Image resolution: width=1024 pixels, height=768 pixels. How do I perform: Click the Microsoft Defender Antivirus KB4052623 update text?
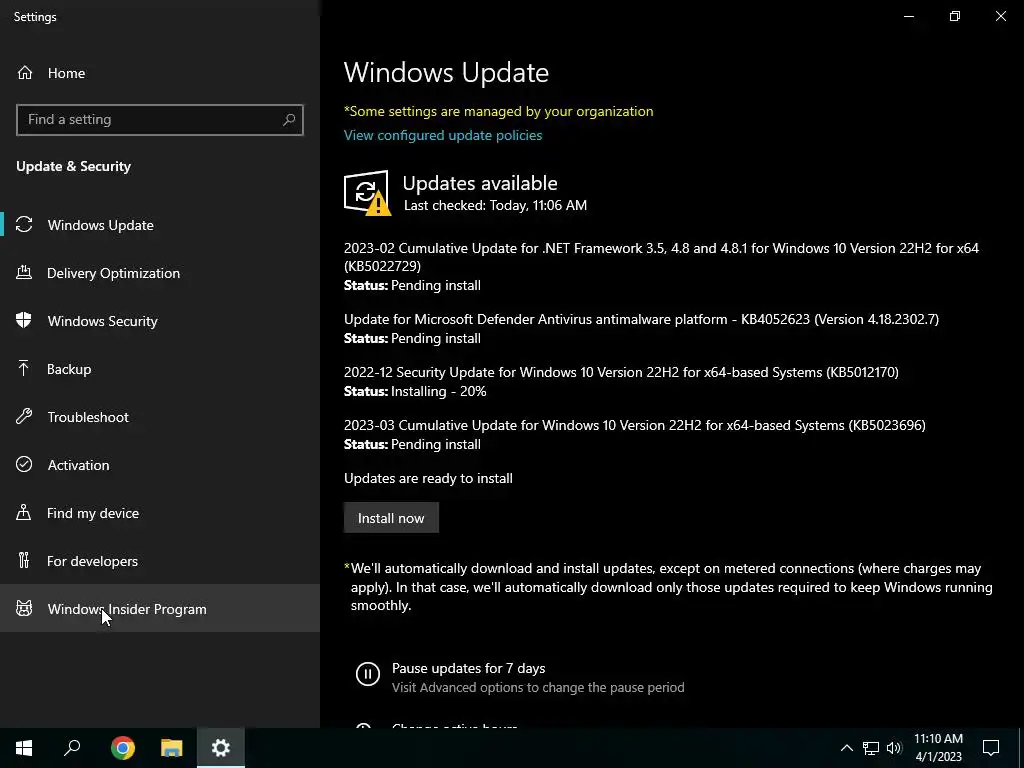(x=641, y=319)
